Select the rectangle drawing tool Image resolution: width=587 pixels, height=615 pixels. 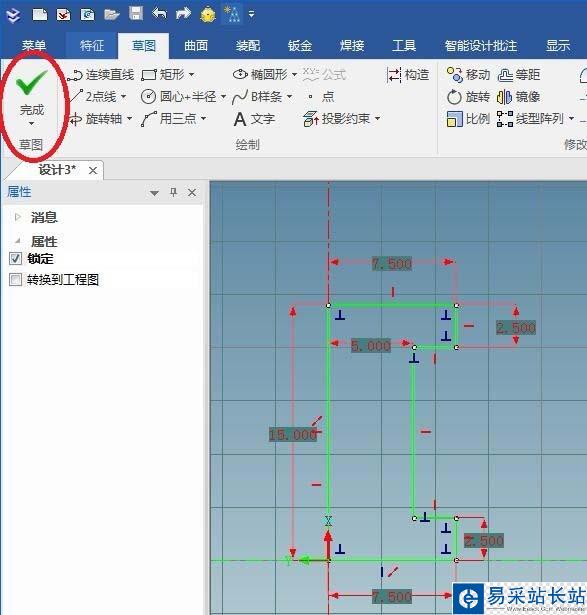163,74
